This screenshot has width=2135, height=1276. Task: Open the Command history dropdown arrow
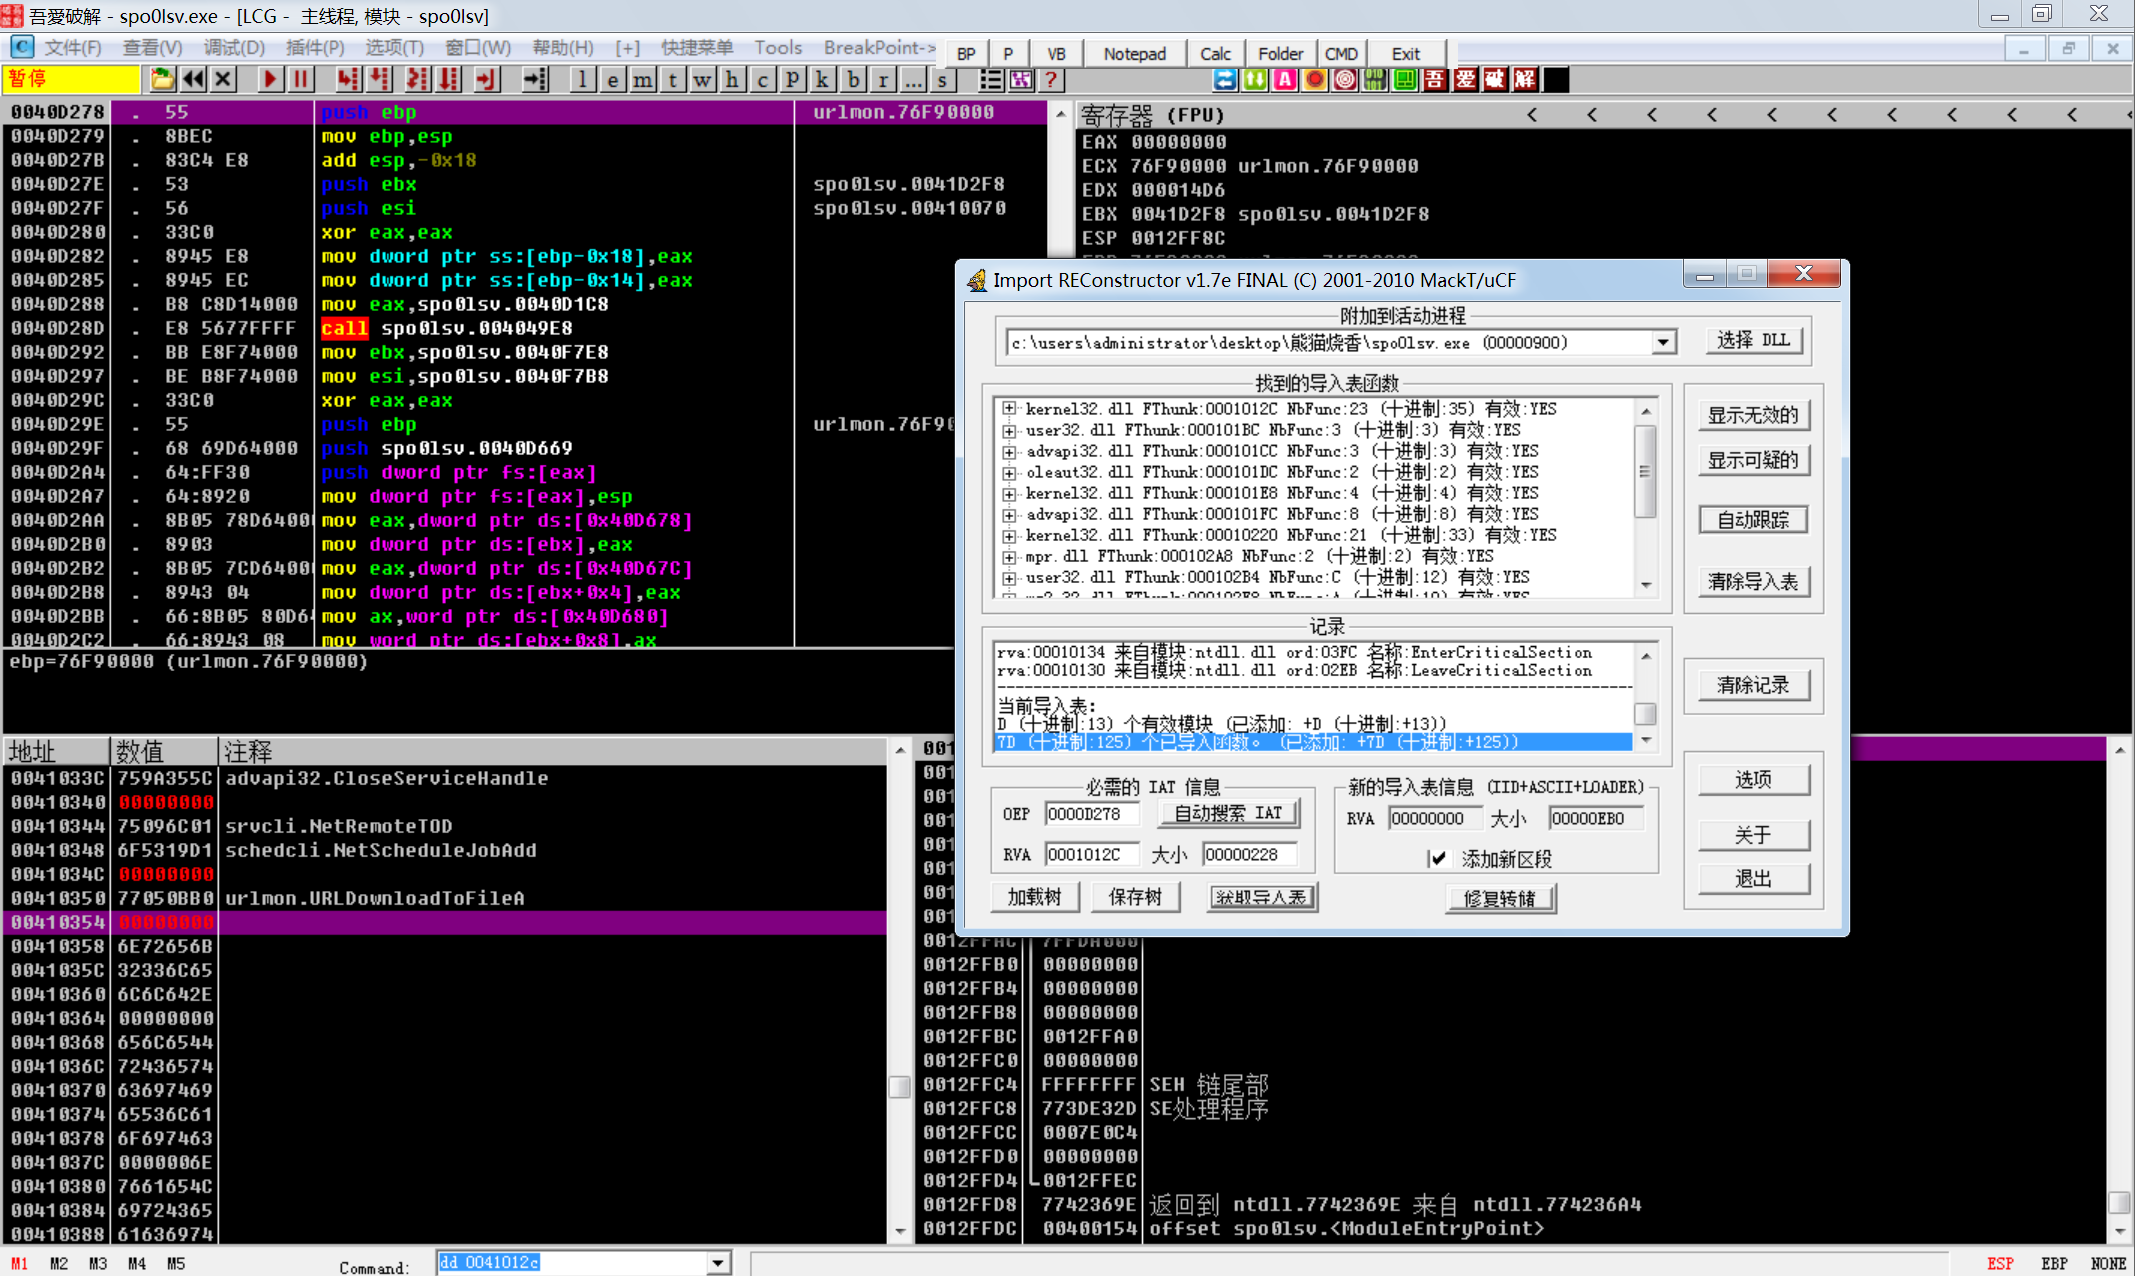718,1263
